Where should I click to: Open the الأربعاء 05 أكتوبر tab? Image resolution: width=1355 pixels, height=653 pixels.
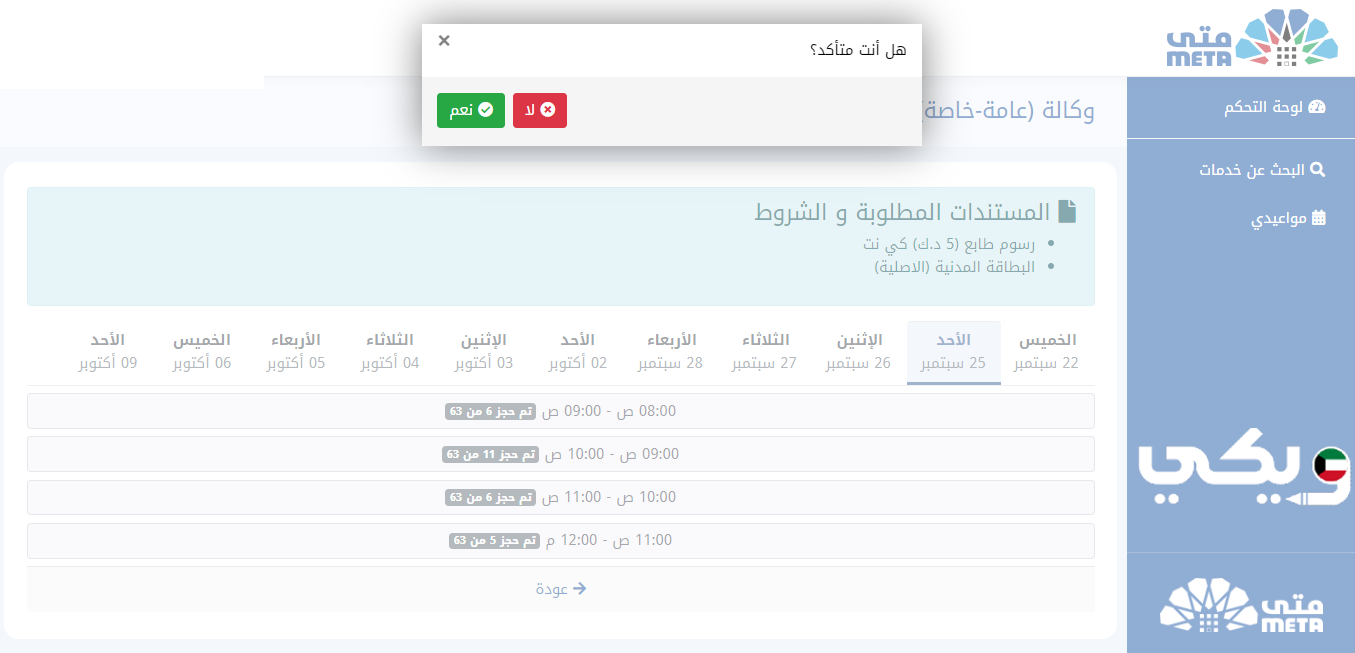click(296, 352)
